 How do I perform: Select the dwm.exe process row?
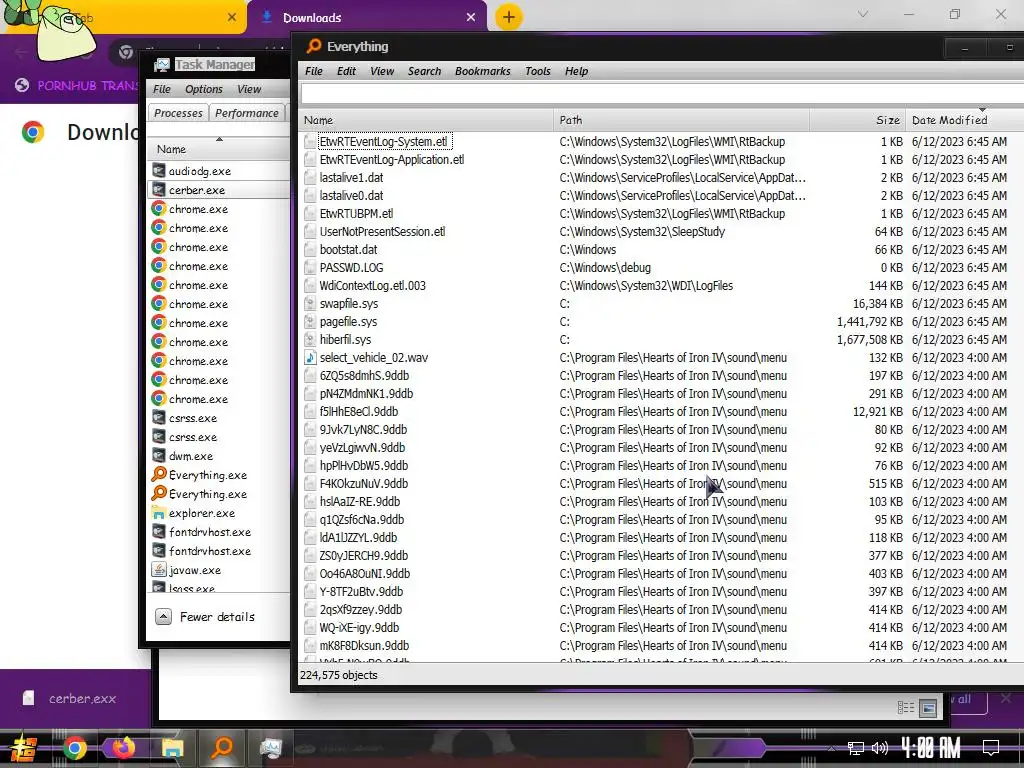[x=219, y=456]
